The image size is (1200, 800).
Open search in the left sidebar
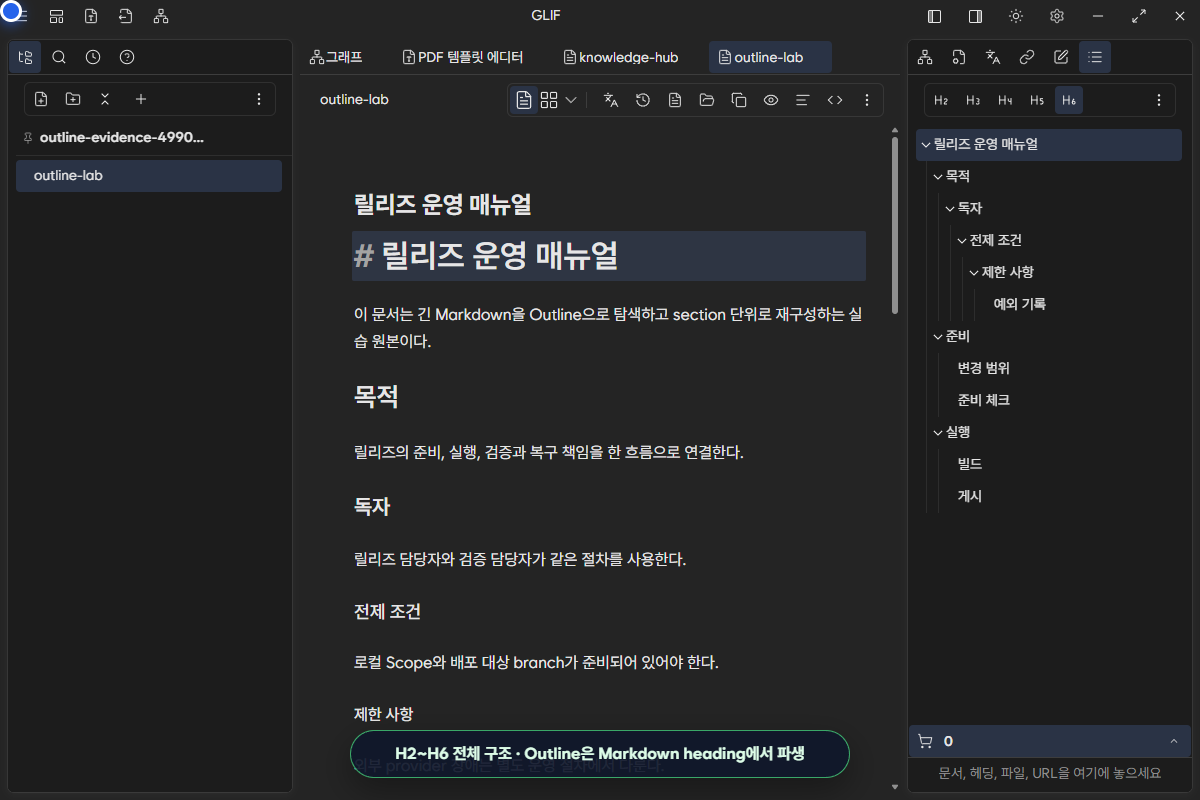59,57
